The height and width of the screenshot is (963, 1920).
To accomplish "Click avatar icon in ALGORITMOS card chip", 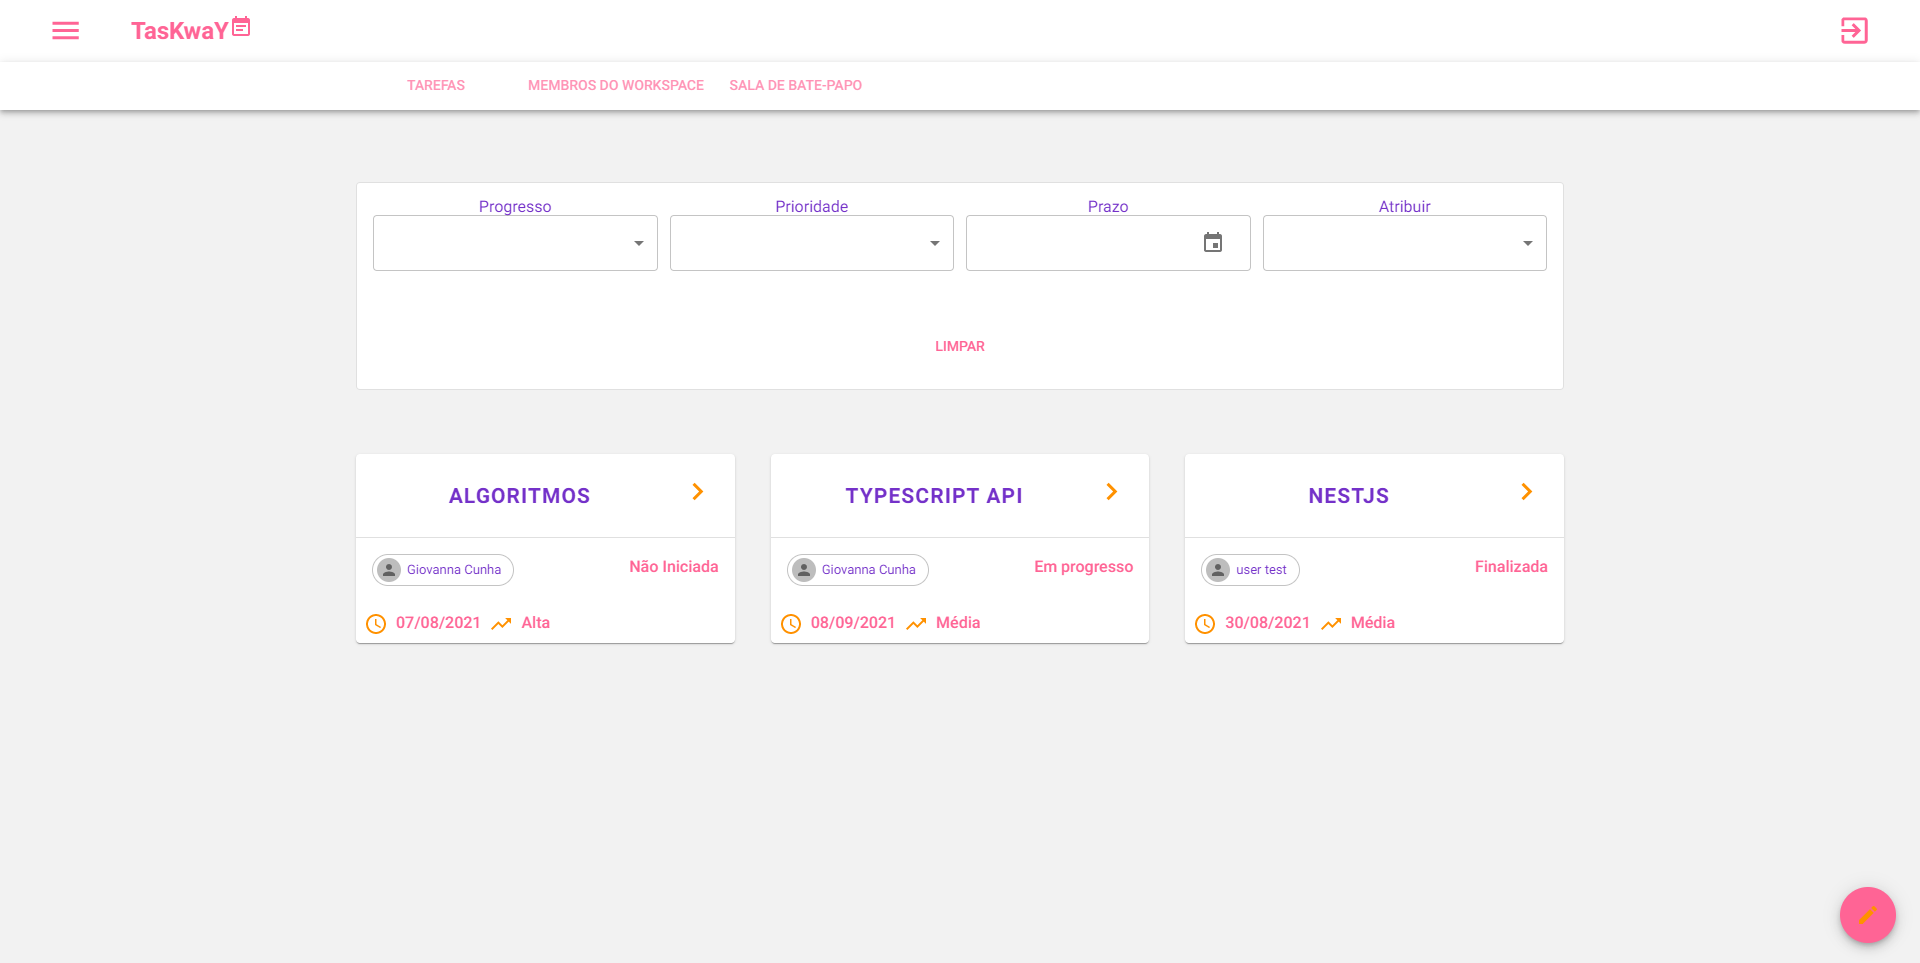I will pyautogui.click(x=389, y=570).
